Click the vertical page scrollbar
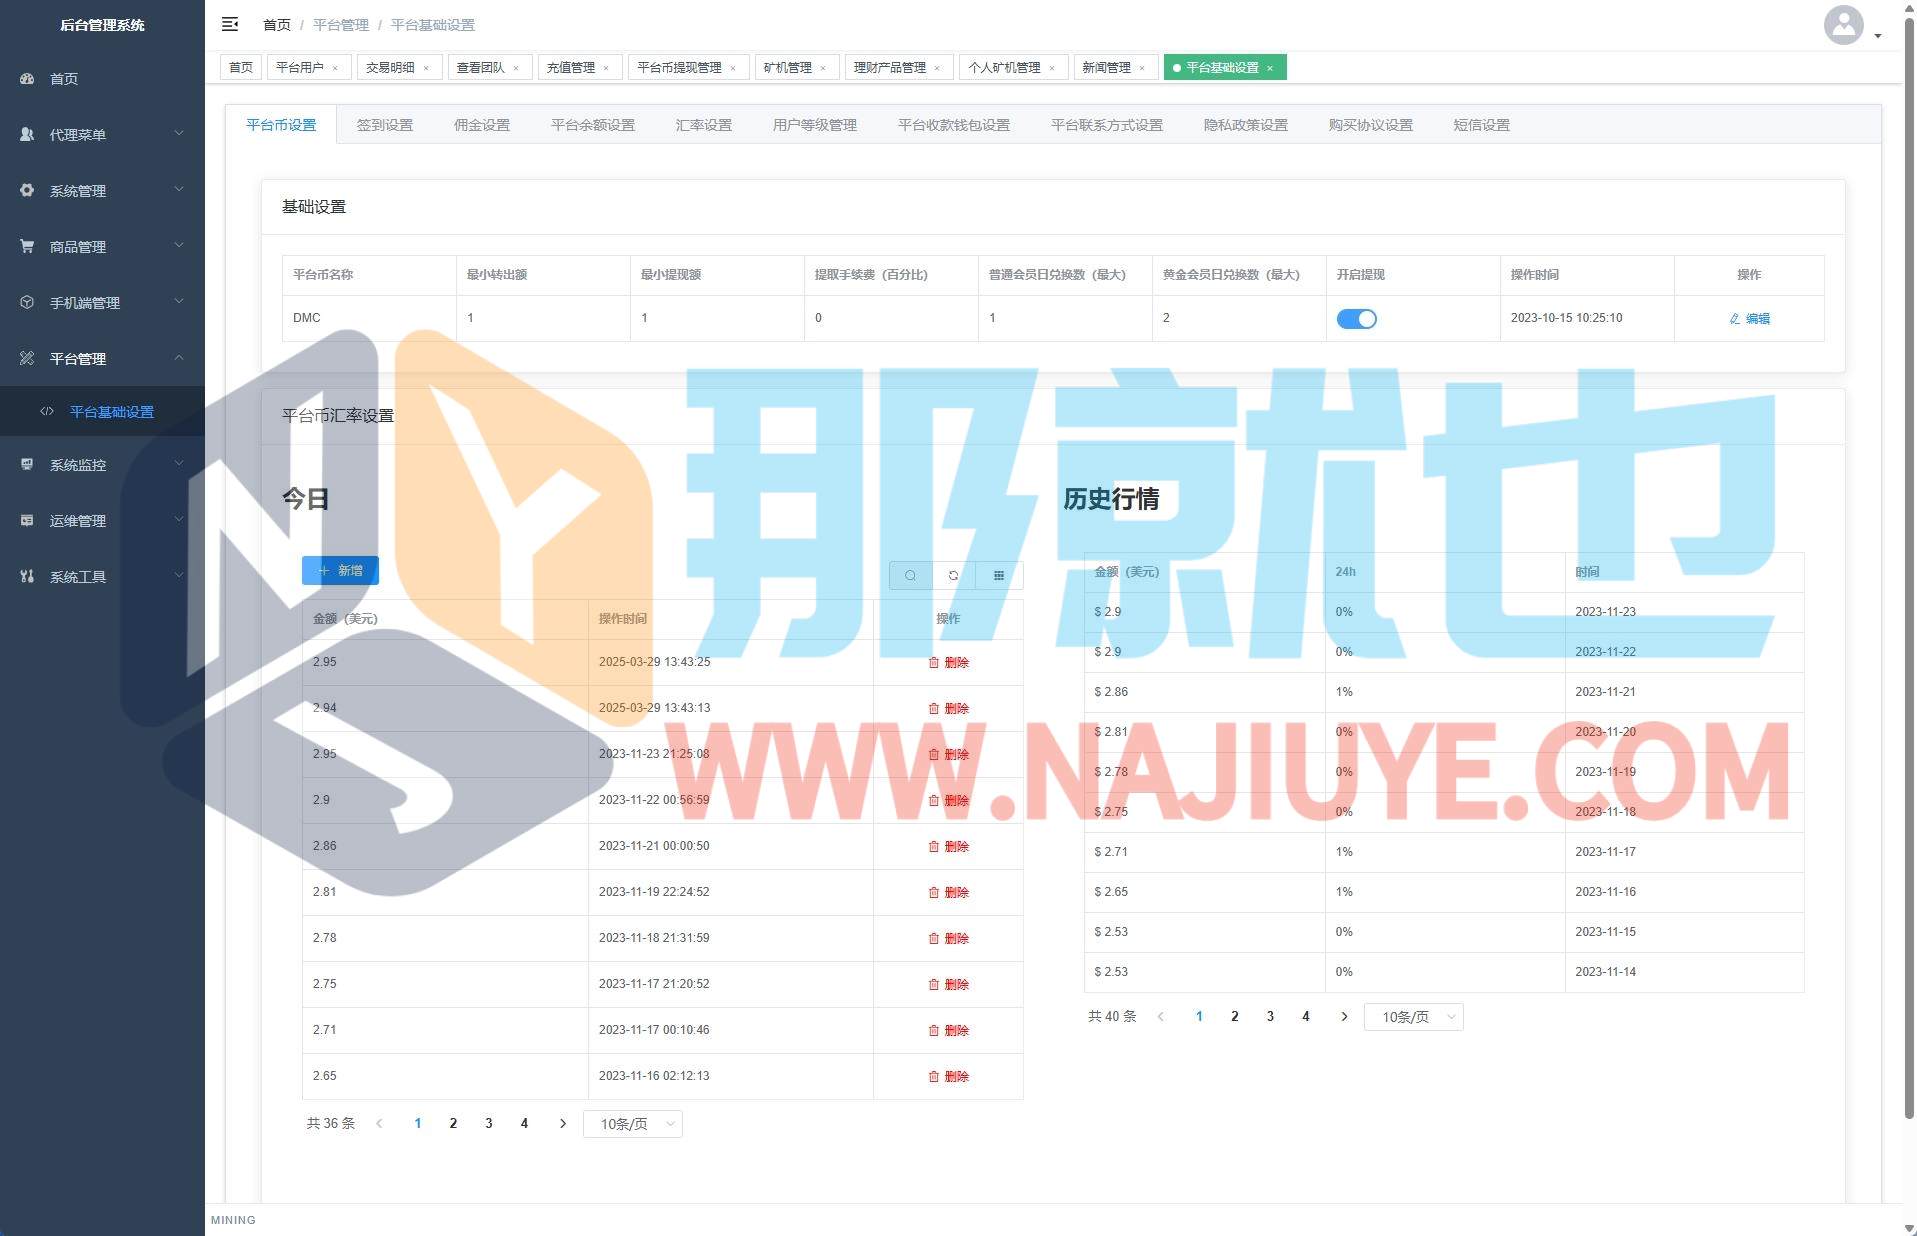Image resolution: width=1917 pixels, height=1236 pixels. point(1908,600)
